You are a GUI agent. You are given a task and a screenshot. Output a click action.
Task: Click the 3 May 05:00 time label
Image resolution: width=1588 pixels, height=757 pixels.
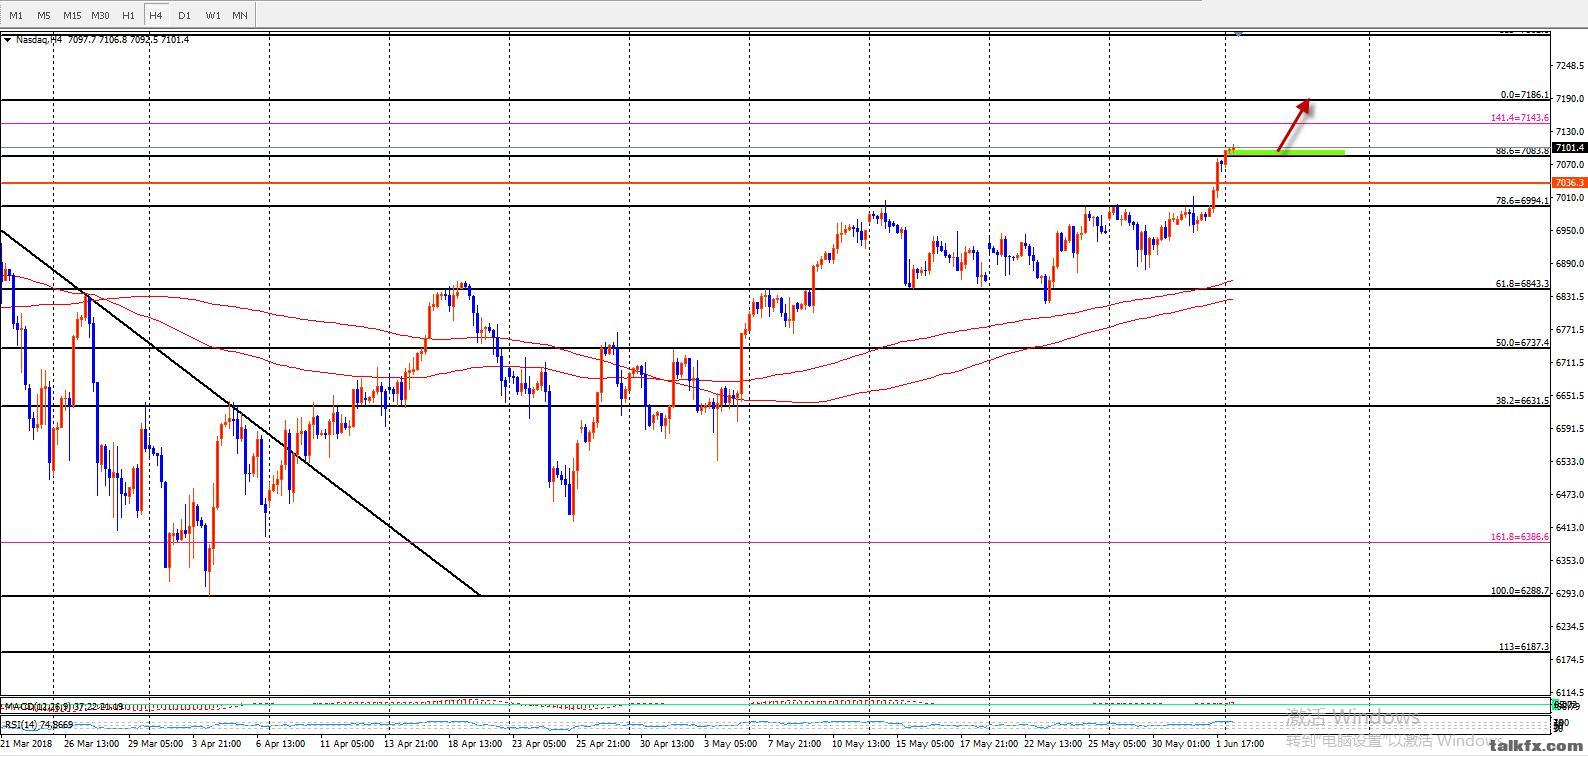[x=729, y=744]
